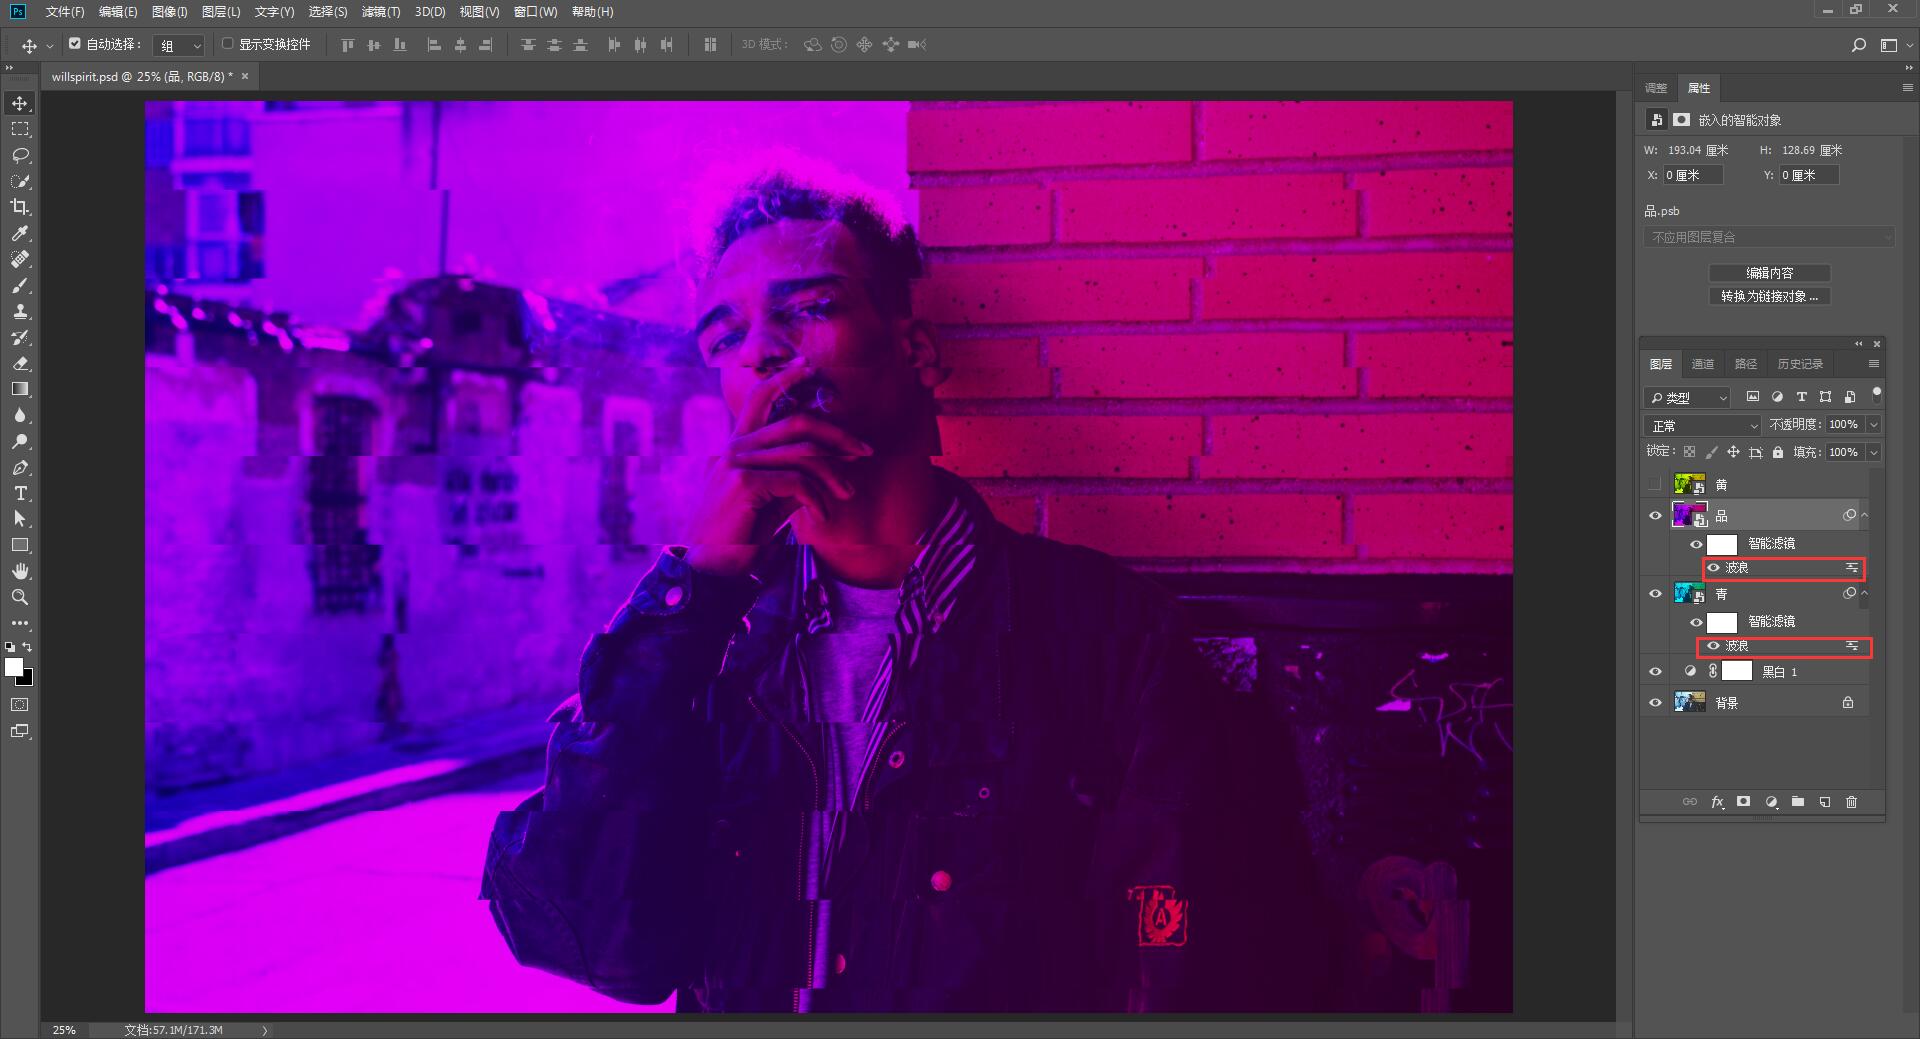1920x1039 pixels.
Task: Open the 组 auto-select dropdown
Action: [180, 45]
